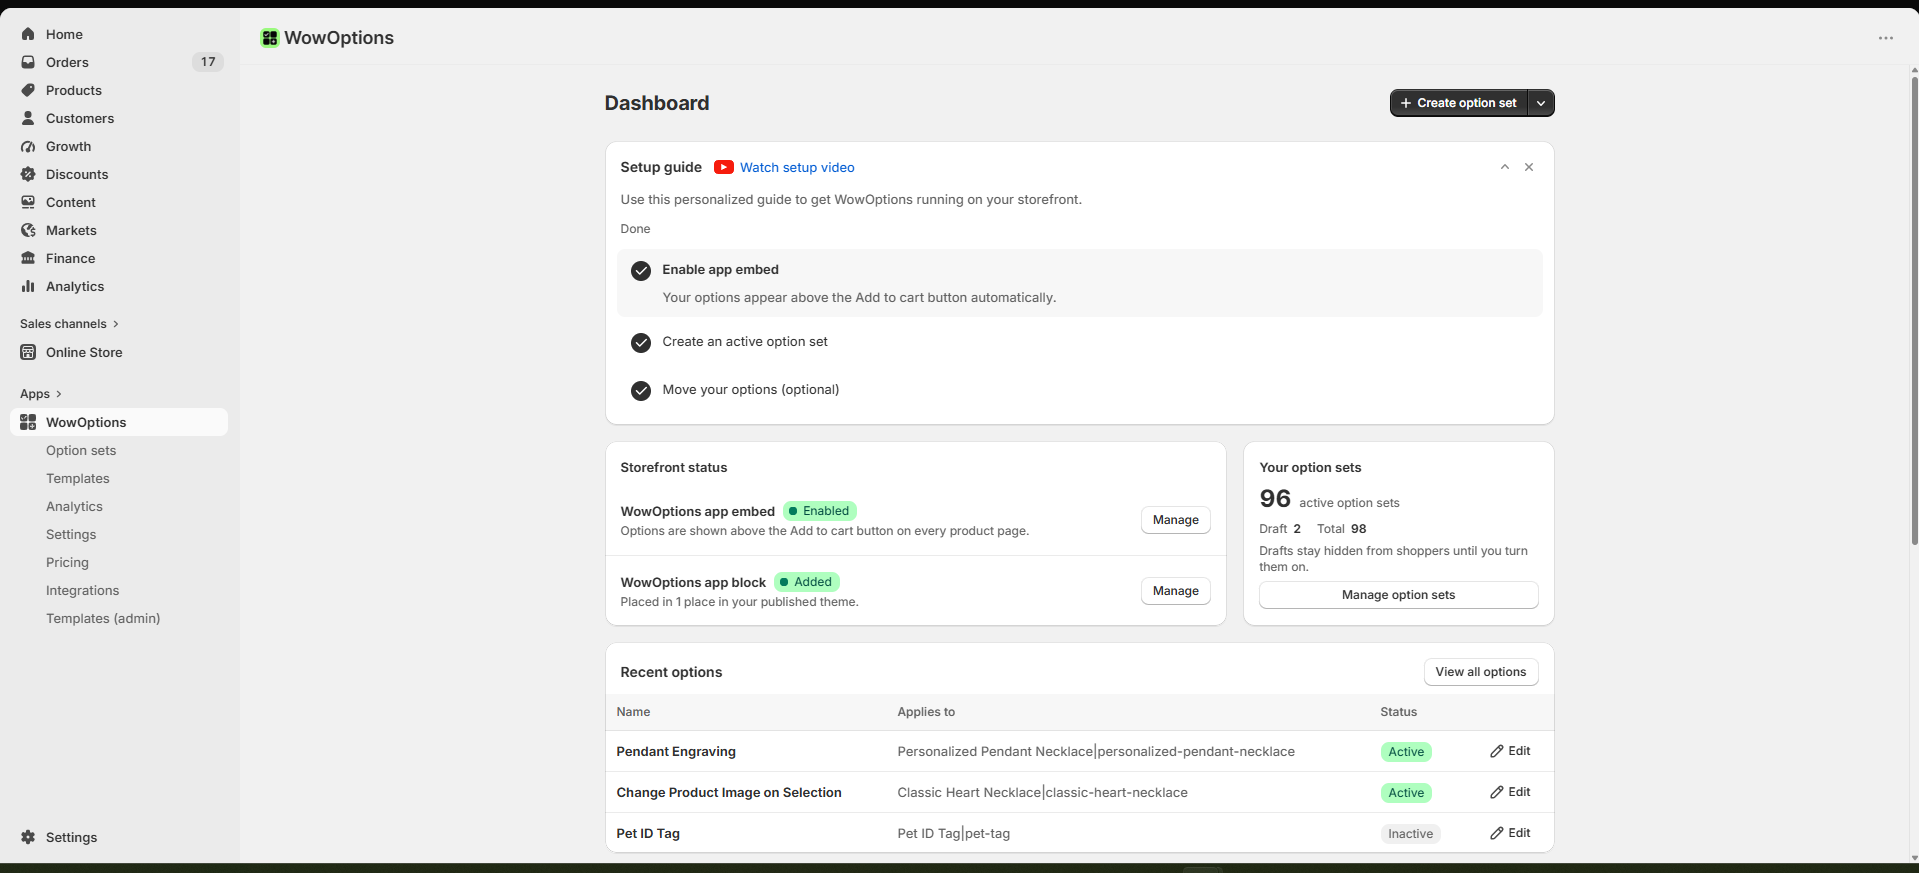The image size is (1919, 873).
Task: Open Templates (admin) submenu item
Action: point(103,618)
